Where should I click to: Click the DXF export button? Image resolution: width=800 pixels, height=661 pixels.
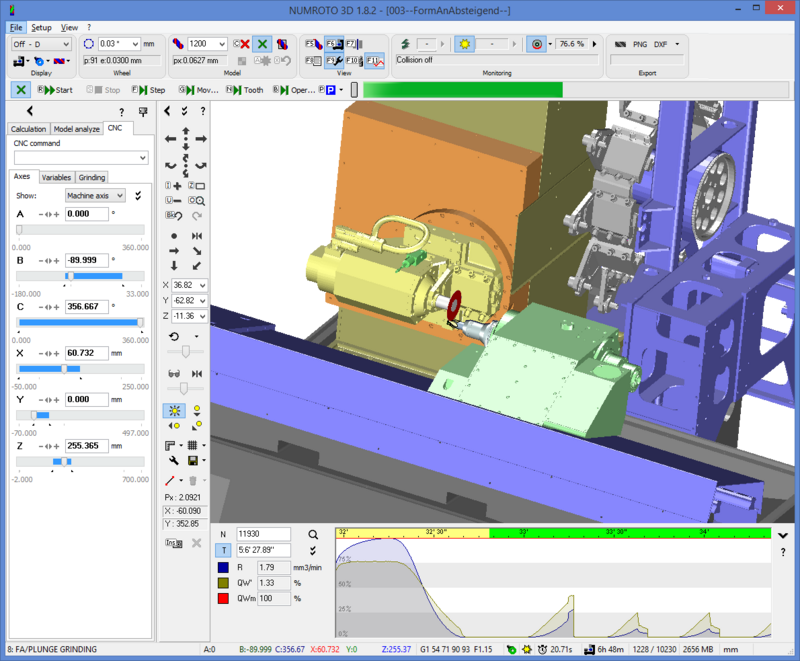[660, 45]
